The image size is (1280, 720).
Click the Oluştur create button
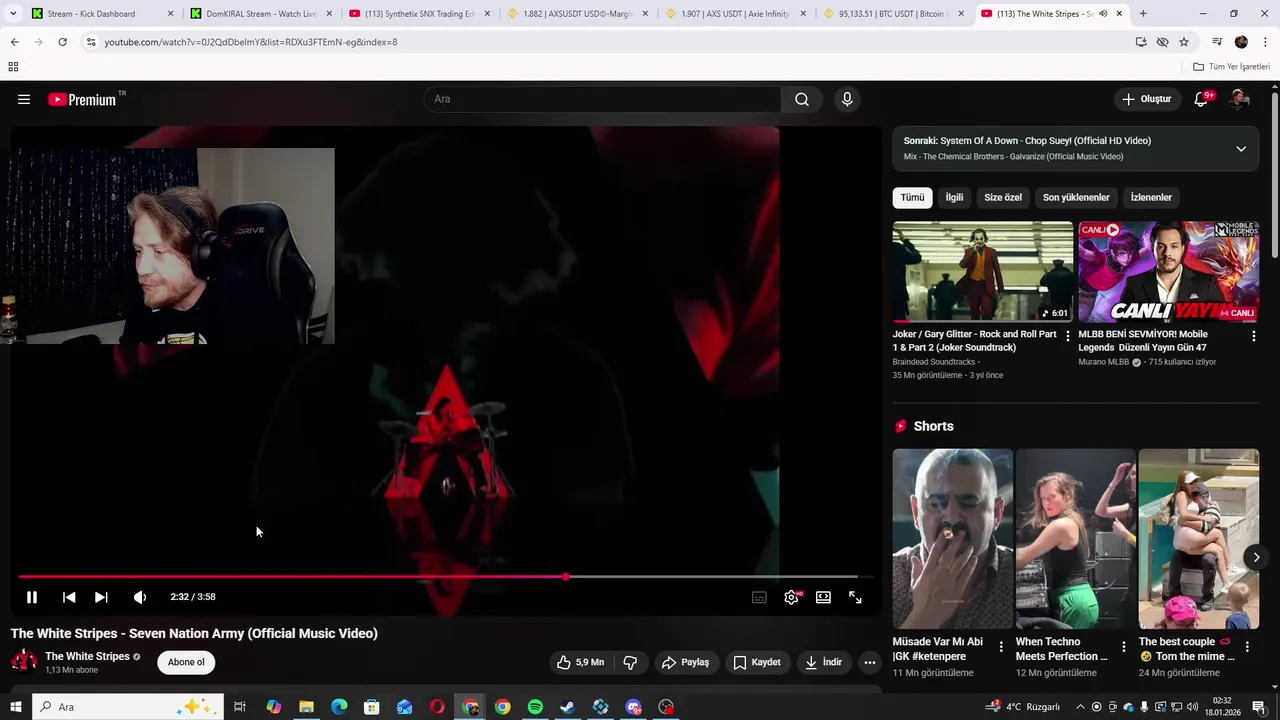(1146, 99)
